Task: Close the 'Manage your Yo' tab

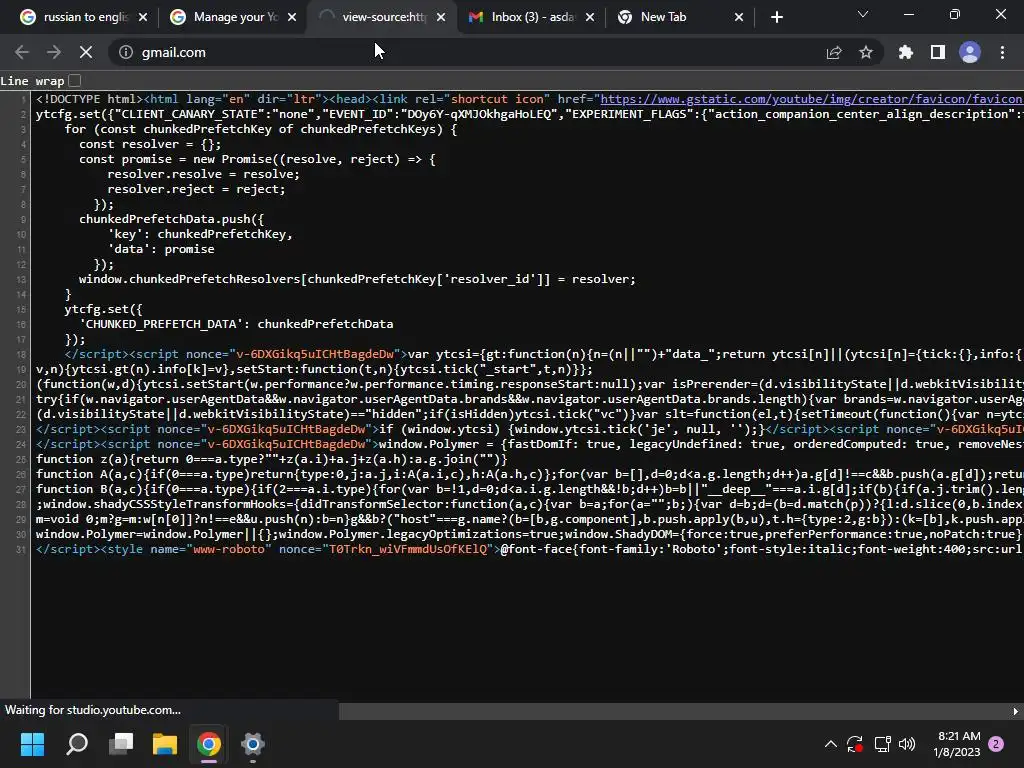Action: [292, 18]
